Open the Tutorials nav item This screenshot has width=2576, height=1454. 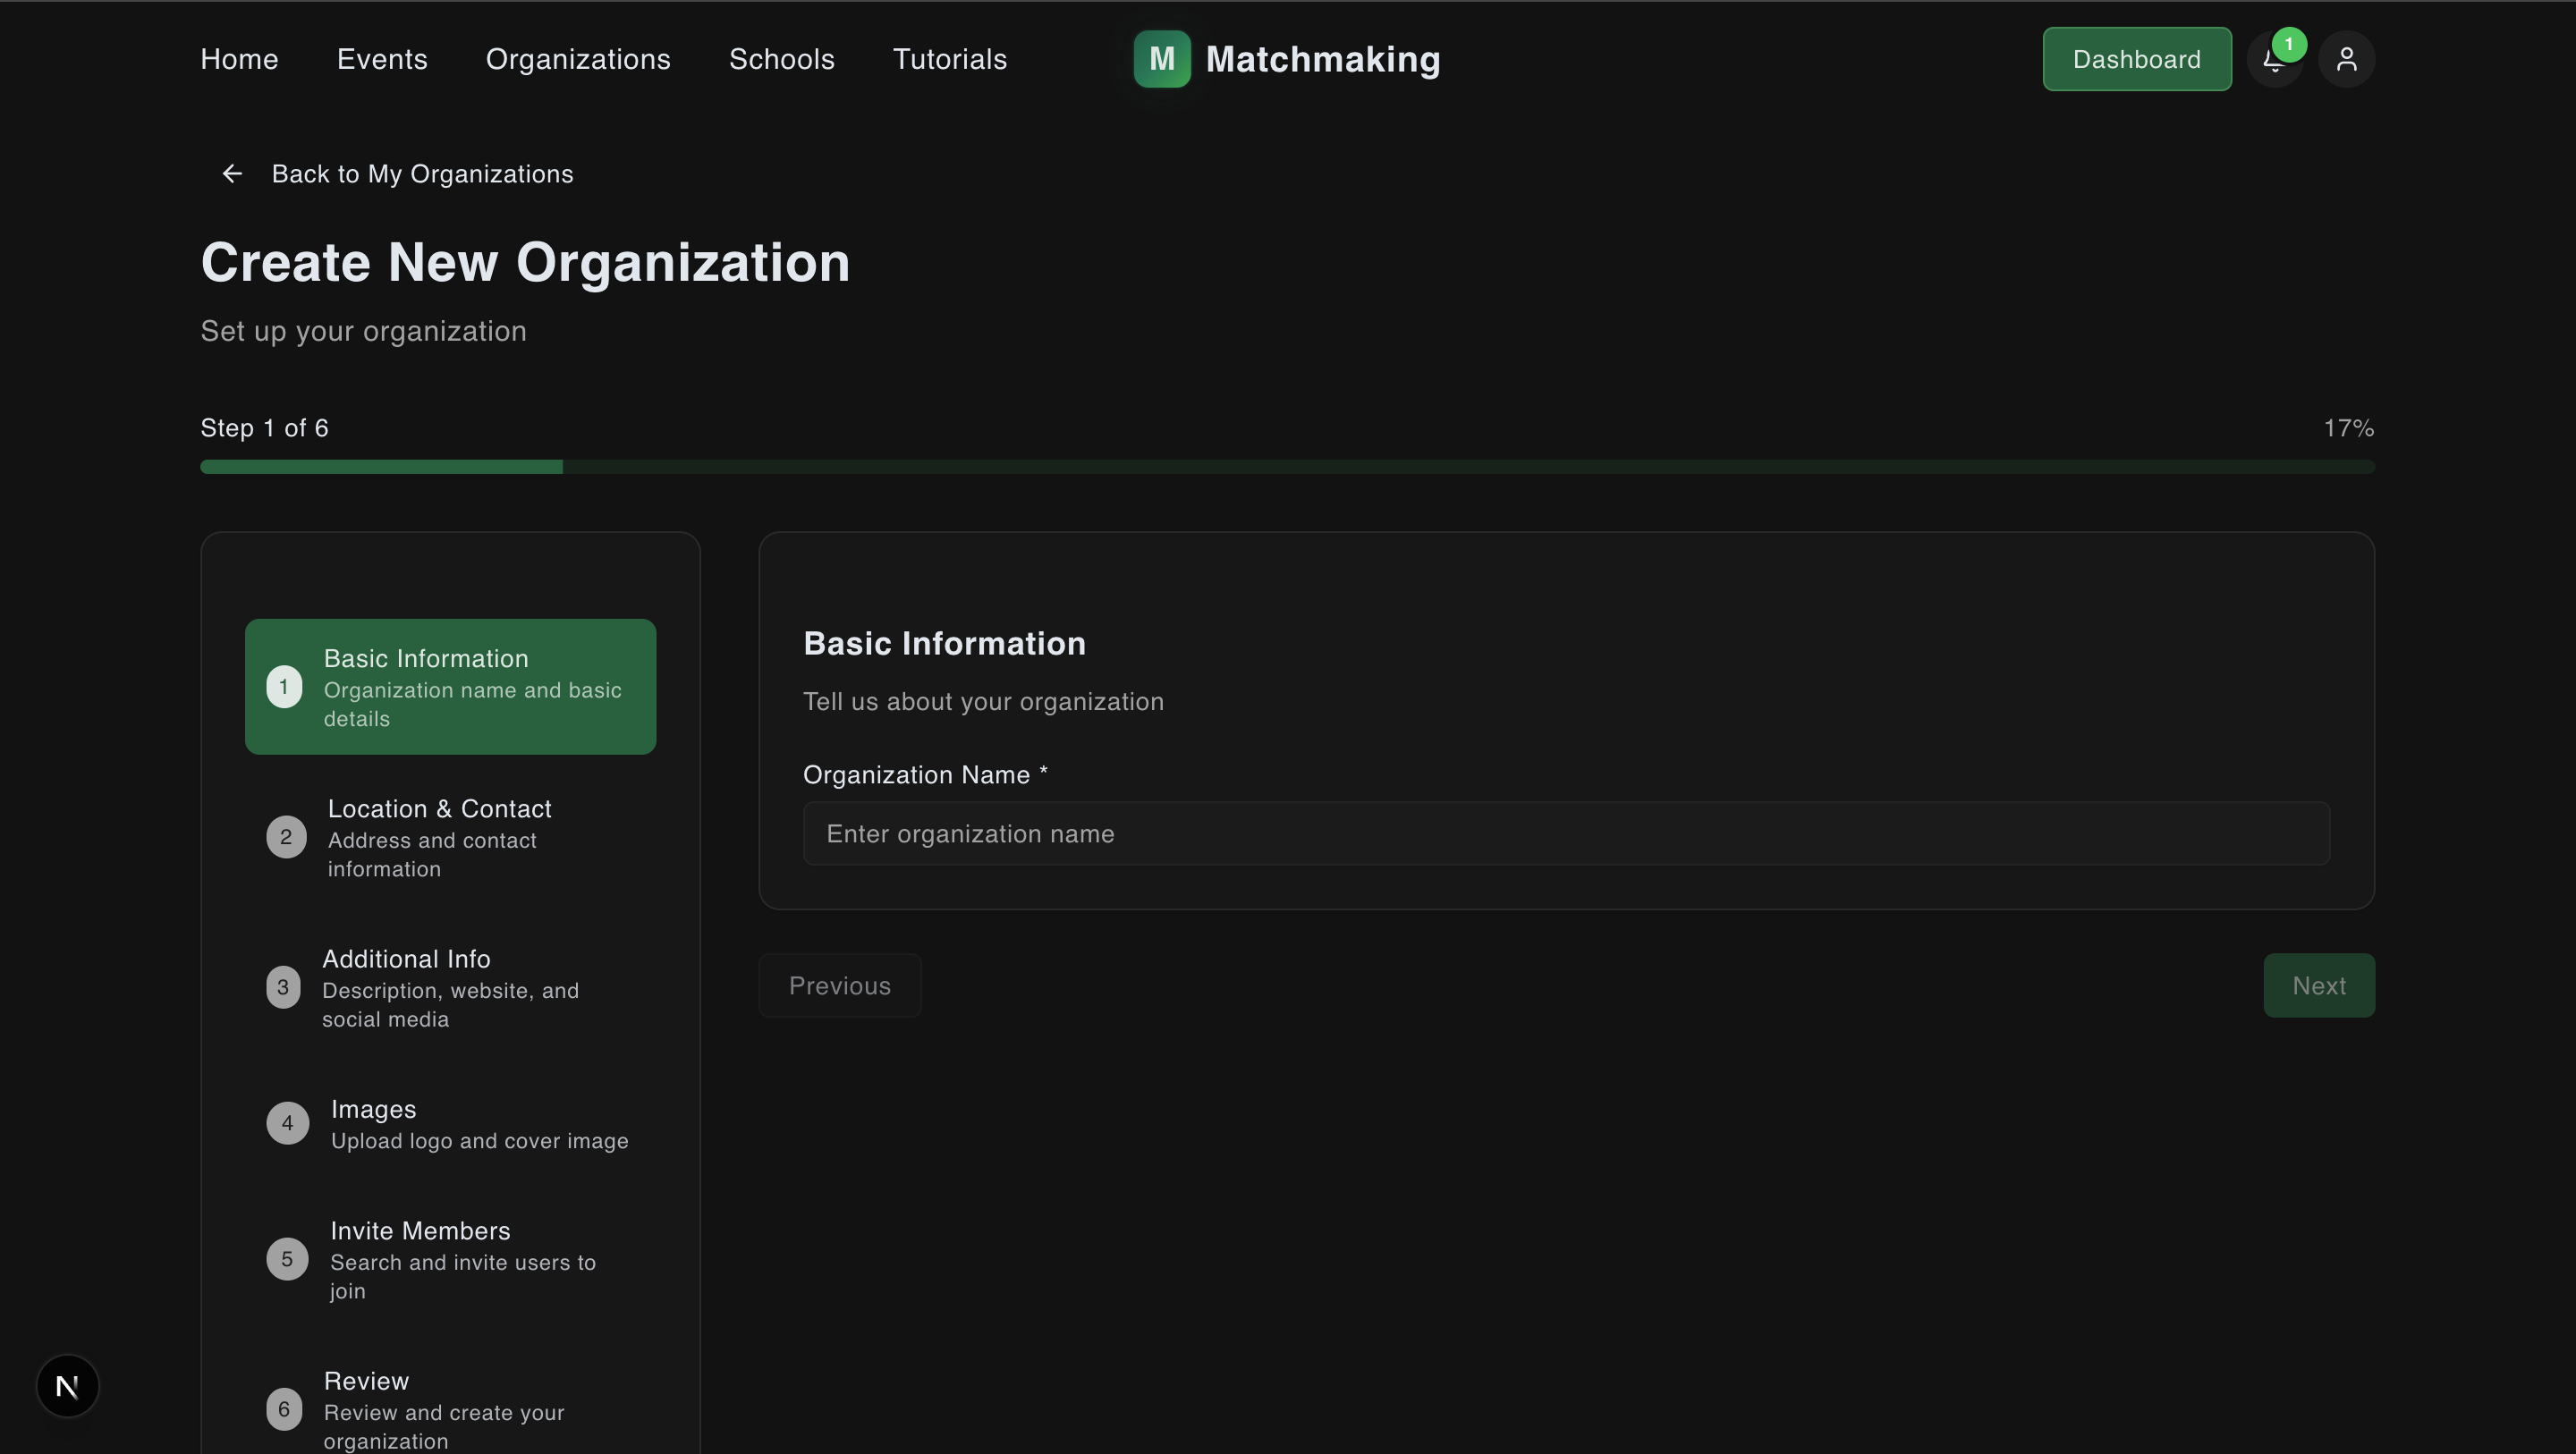click(x=950, y=59)
